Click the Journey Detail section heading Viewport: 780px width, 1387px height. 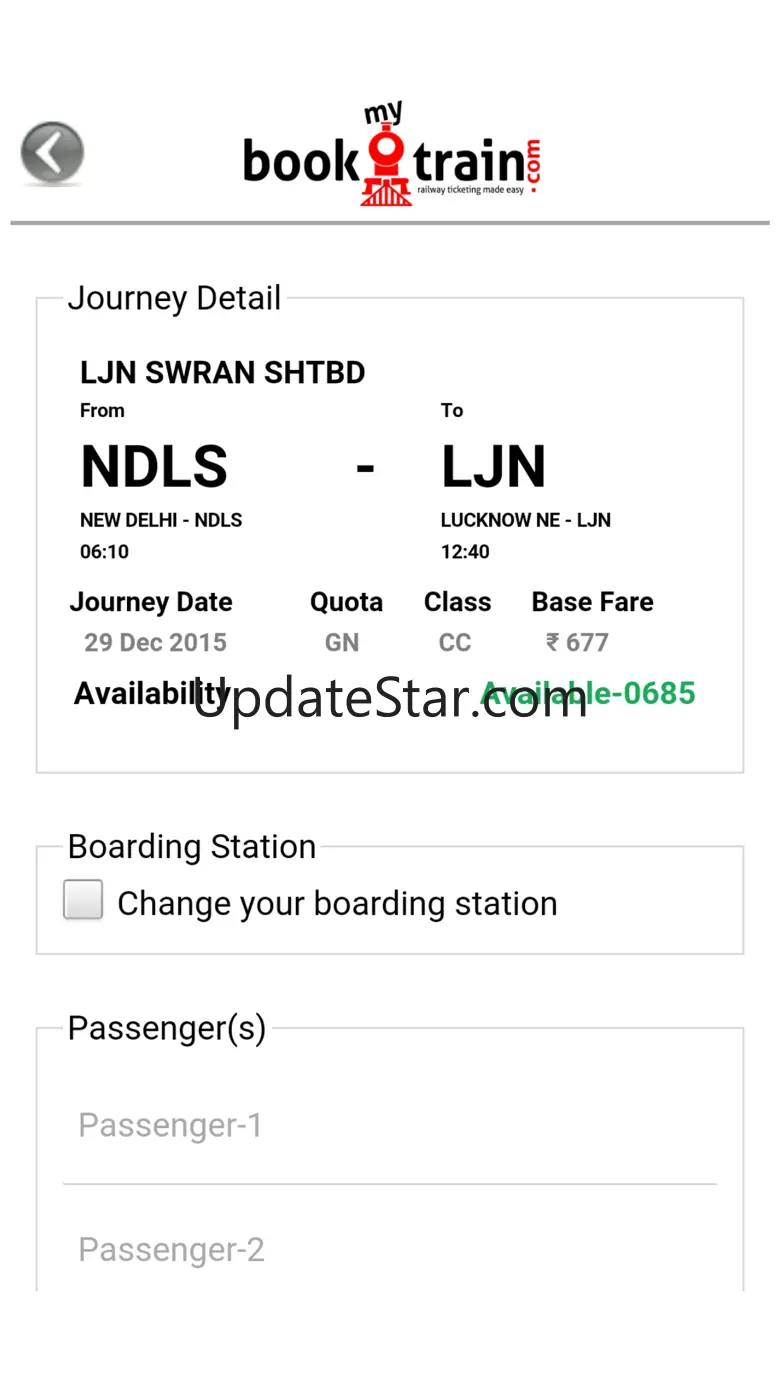(174, 298)
